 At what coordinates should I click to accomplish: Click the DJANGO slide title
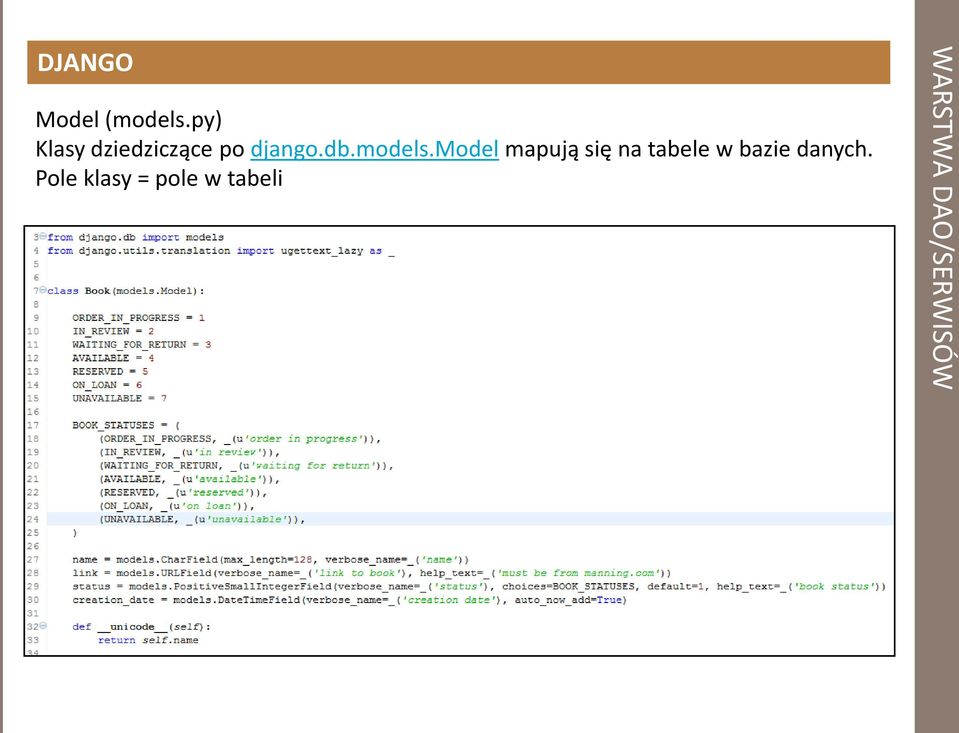(x=85, y=62)
